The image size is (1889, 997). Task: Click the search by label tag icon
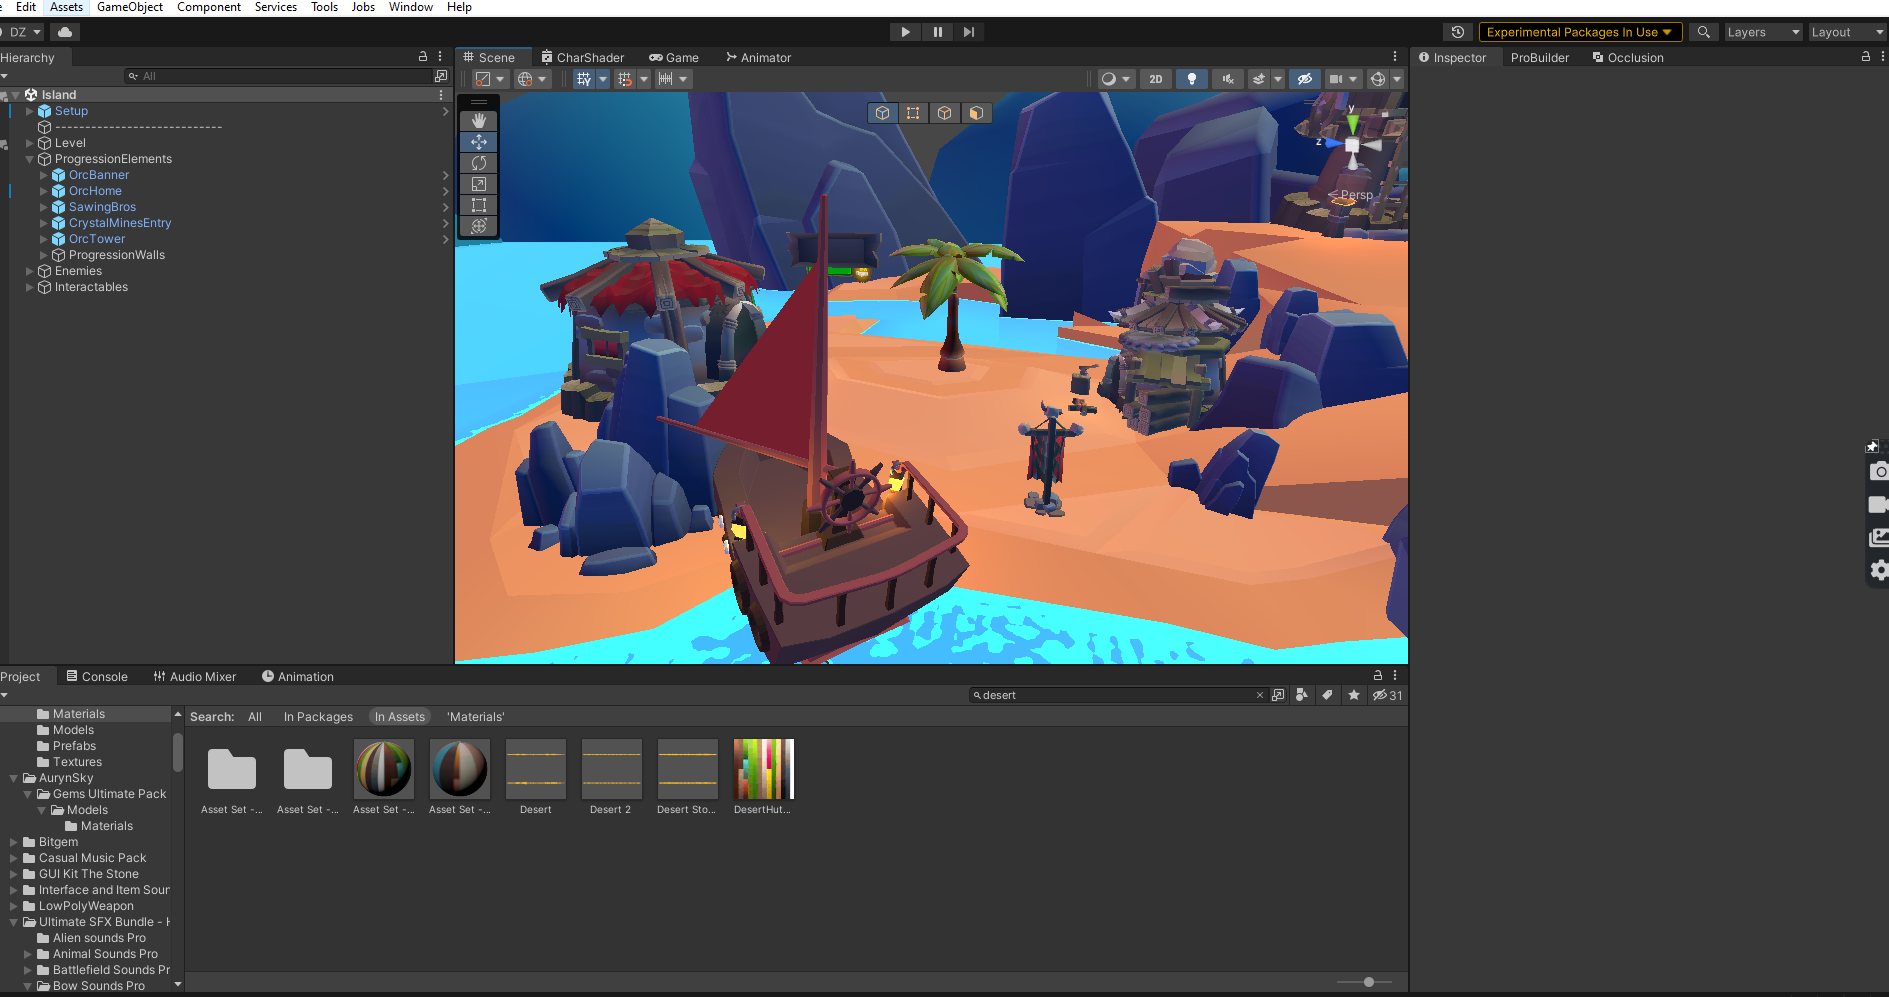pyautogui.click(x=1327, y=695)
